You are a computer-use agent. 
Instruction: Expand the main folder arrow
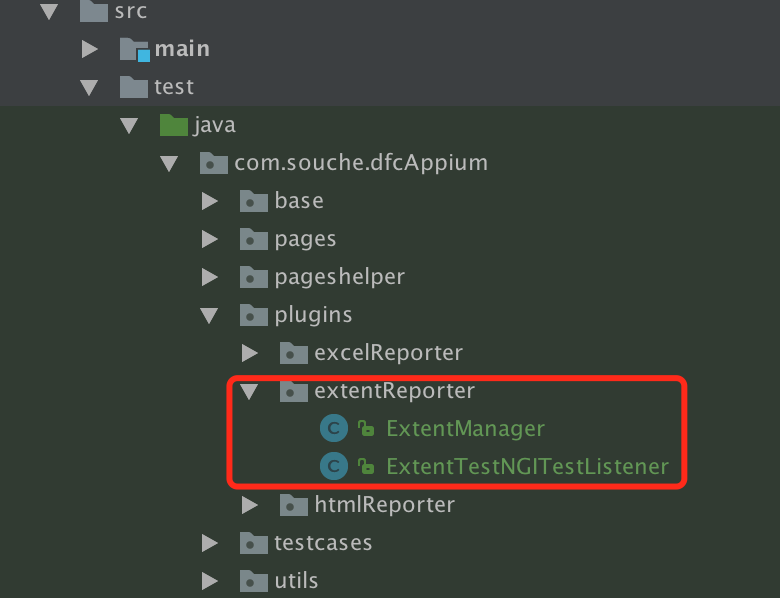(x=90, y=49)
